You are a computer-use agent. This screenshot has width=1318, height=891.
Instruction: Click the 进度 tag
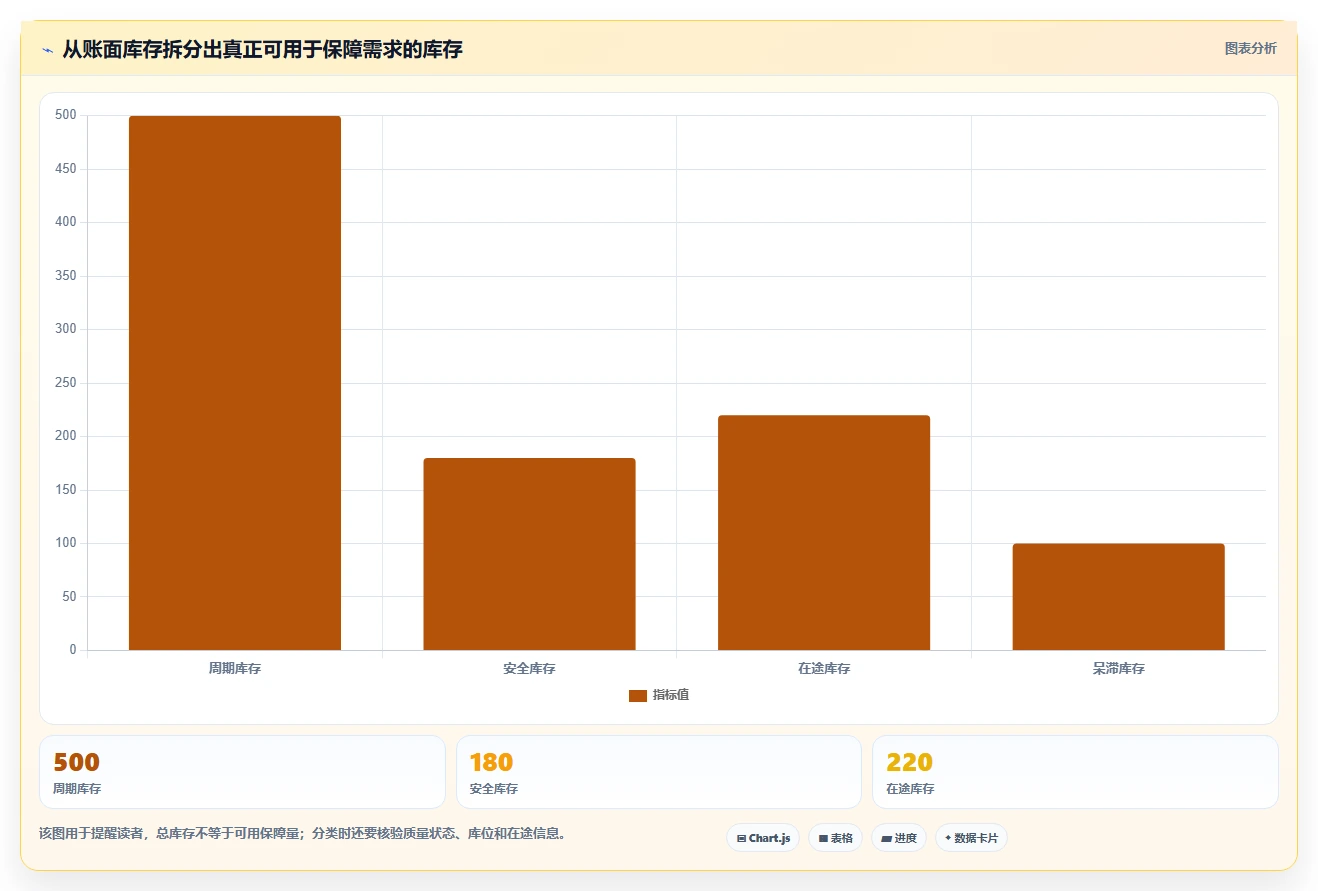click(x=899, y=838)
